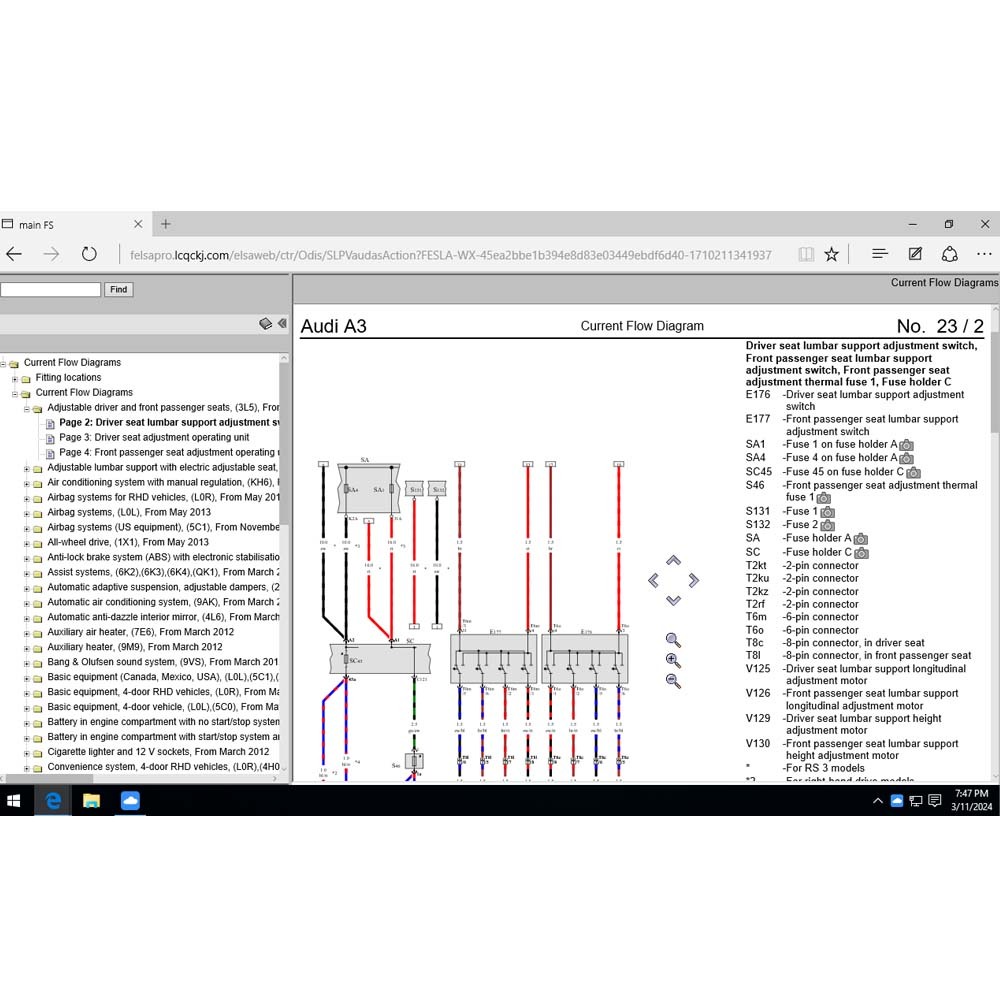Open Page 2: Driver seat lumbar support adjustment

click(x=169, y=422)
